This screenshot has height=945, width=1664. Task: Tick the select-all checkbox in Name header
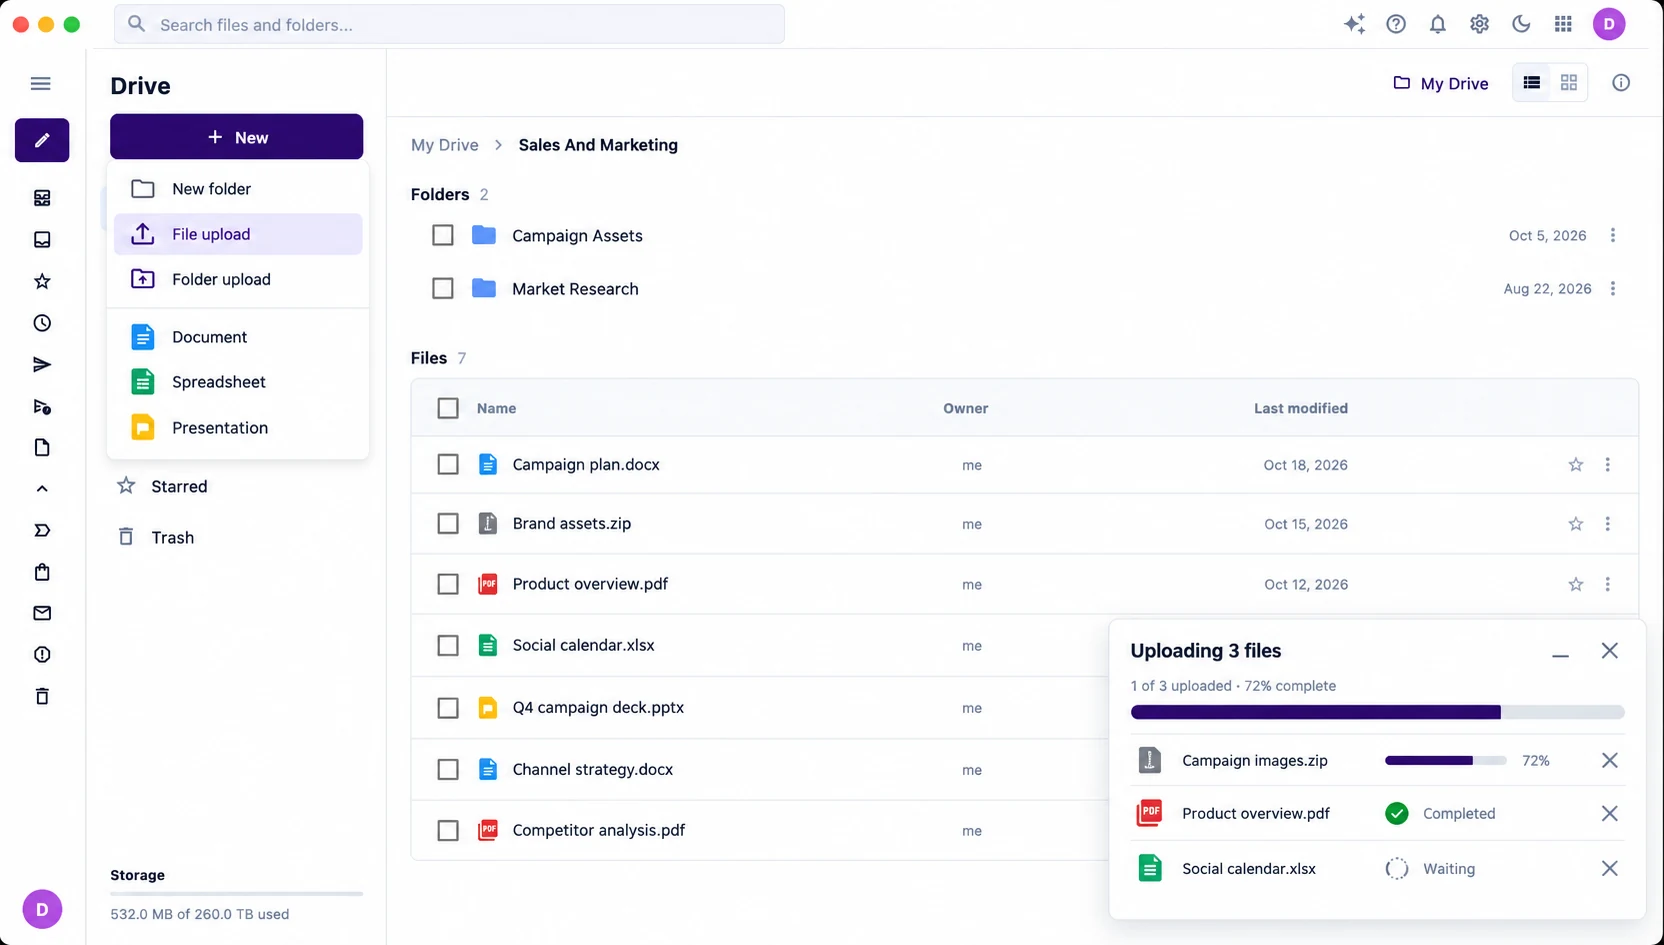(x=448, y=408)
